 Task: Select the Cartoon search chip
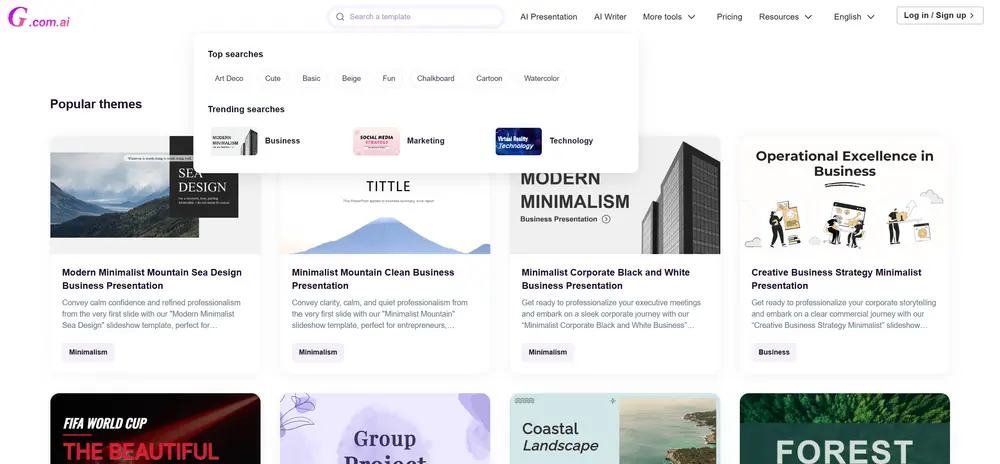coord(489,78)
